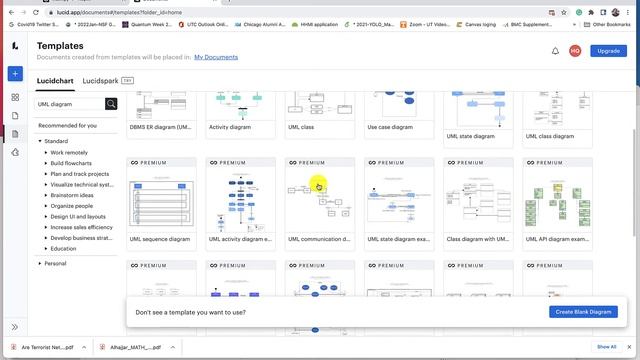Open the Are Terrorist Net pdf download

coord(42,347)
